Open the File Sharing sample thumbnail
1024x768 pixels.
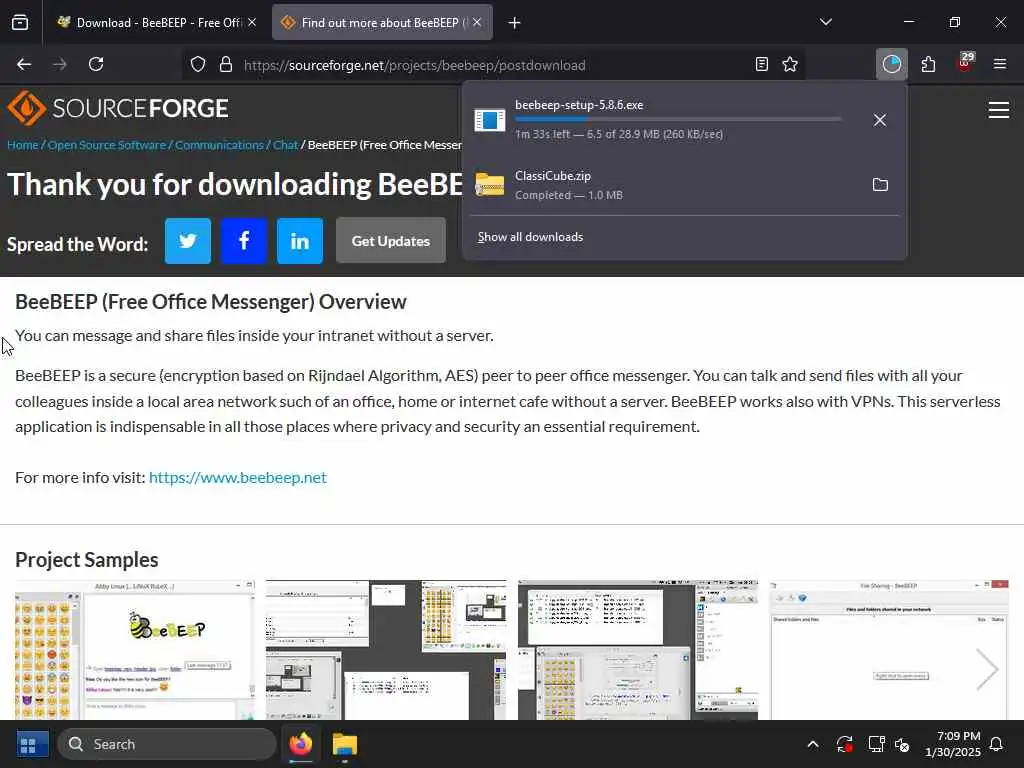coord(889,650)
